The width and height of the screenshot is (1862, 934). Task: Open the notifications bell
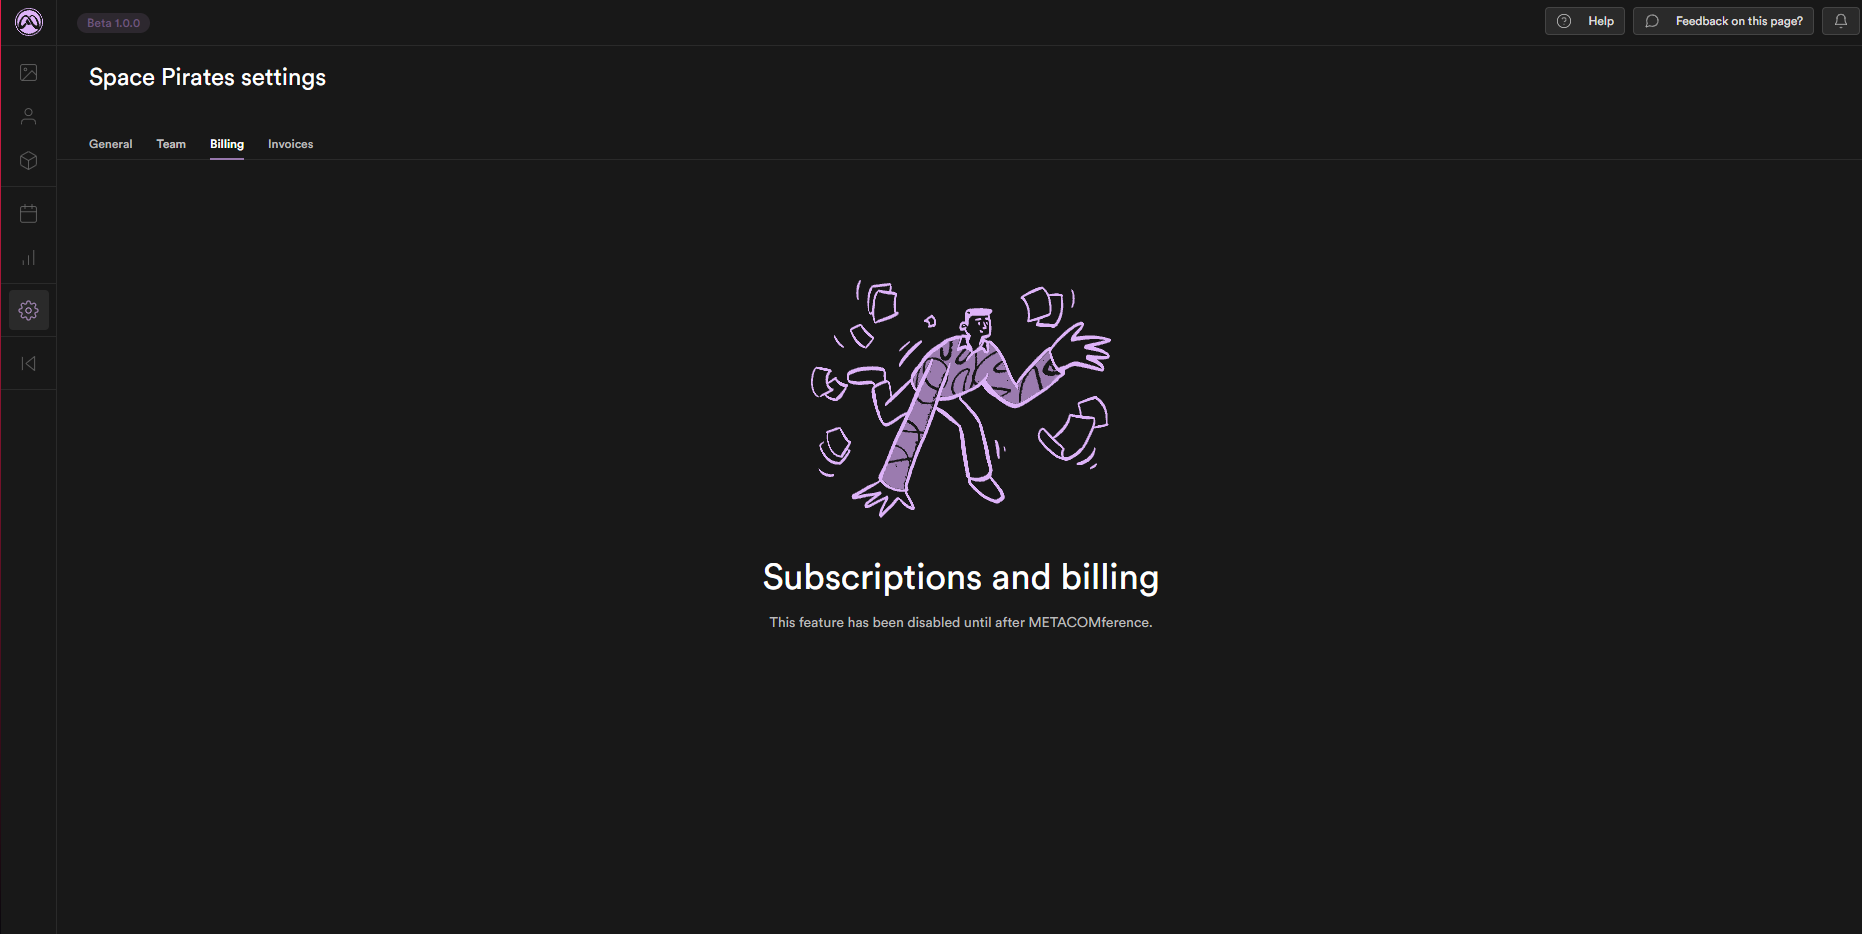coord(1841,21)
